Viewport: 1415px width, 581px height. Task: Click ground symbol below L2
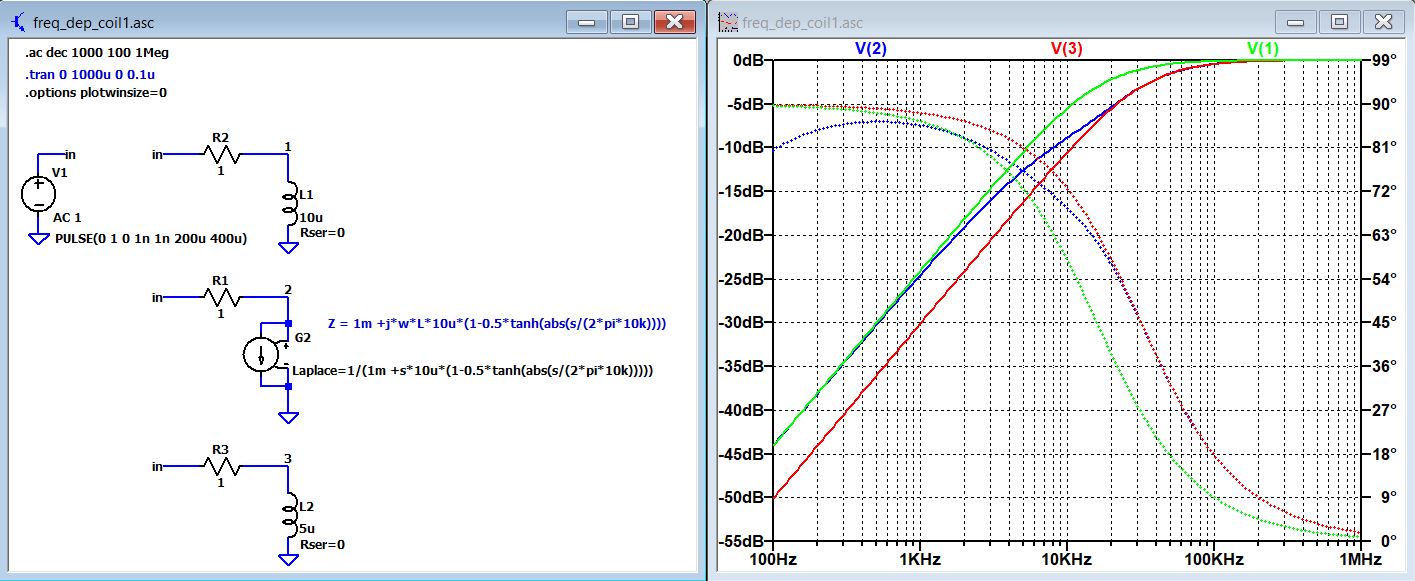(x=290, y=559)
